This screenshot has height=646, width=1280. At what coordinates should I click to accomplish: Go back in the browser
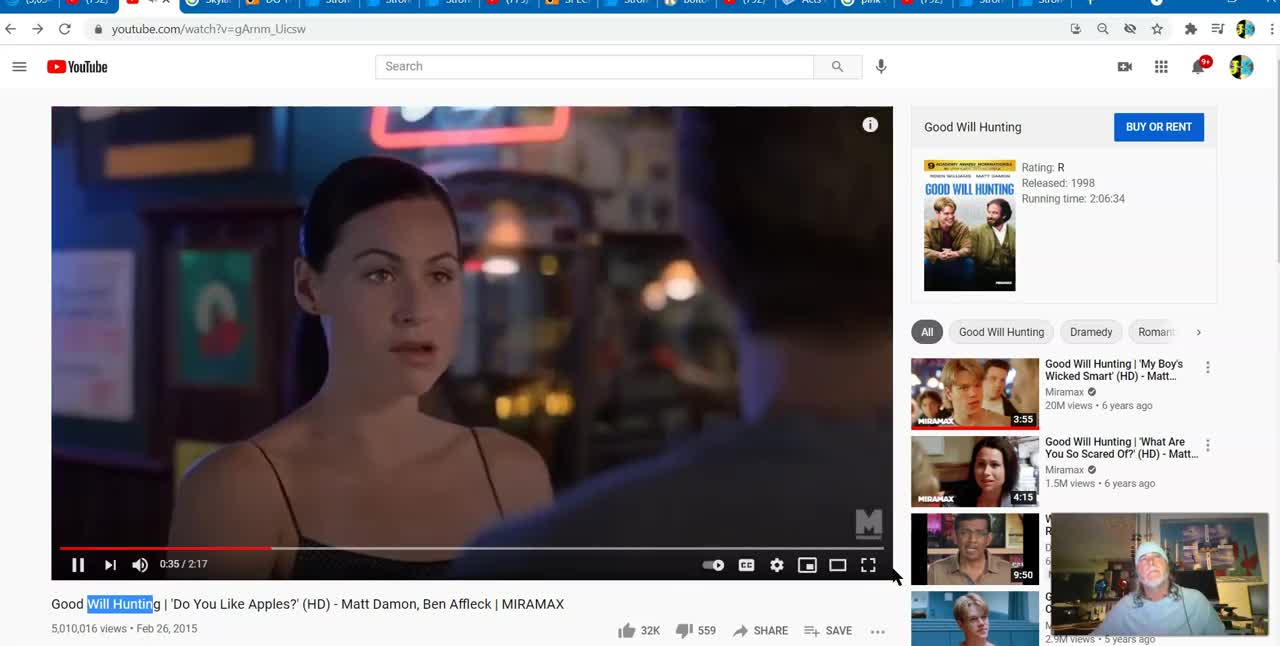pos(11,29)
